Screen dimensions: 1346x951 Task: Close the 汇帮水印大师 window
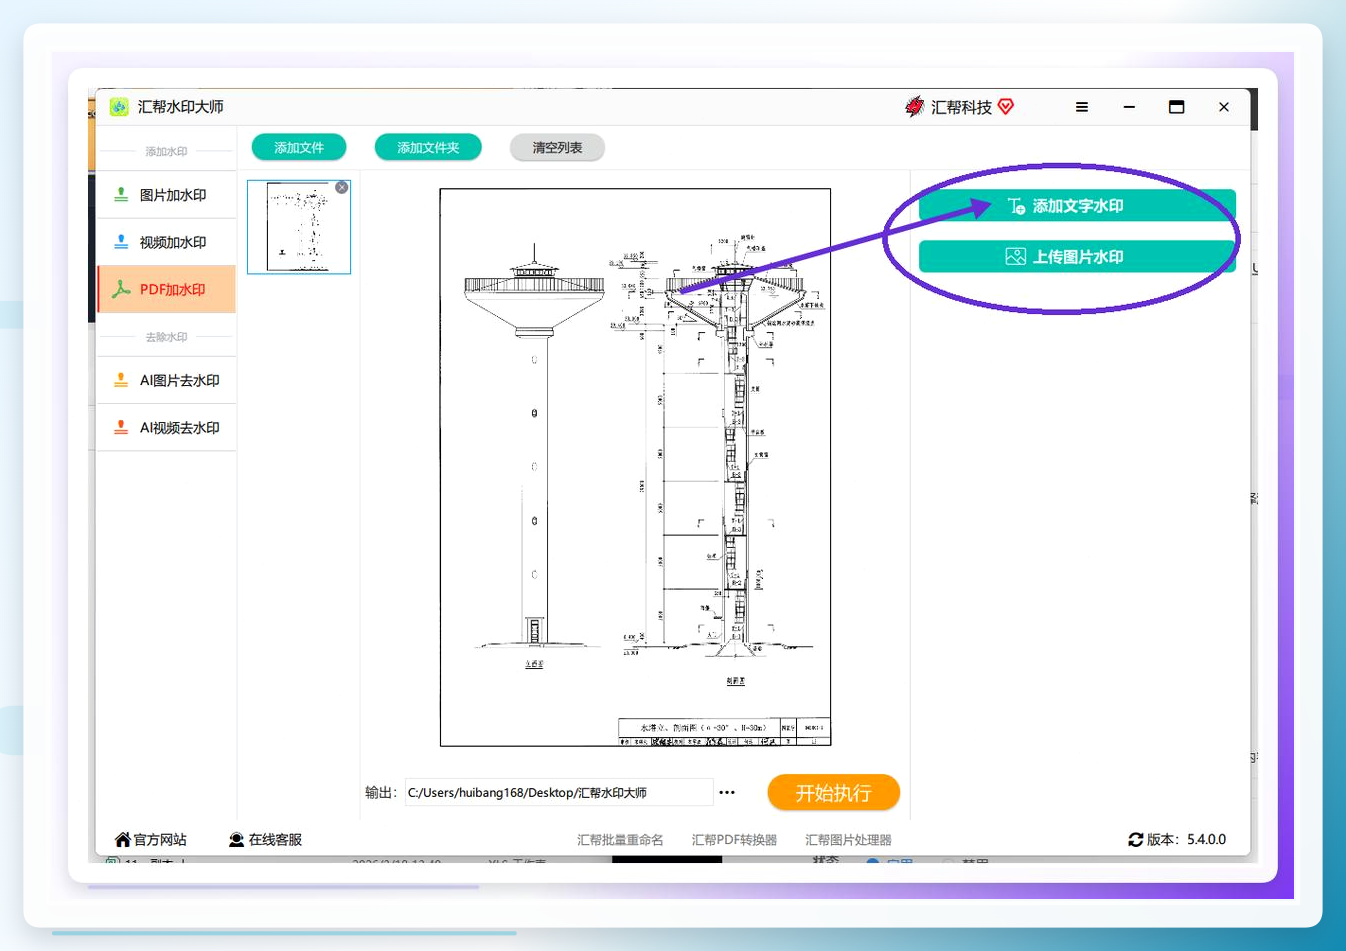tap(1223, 107)
